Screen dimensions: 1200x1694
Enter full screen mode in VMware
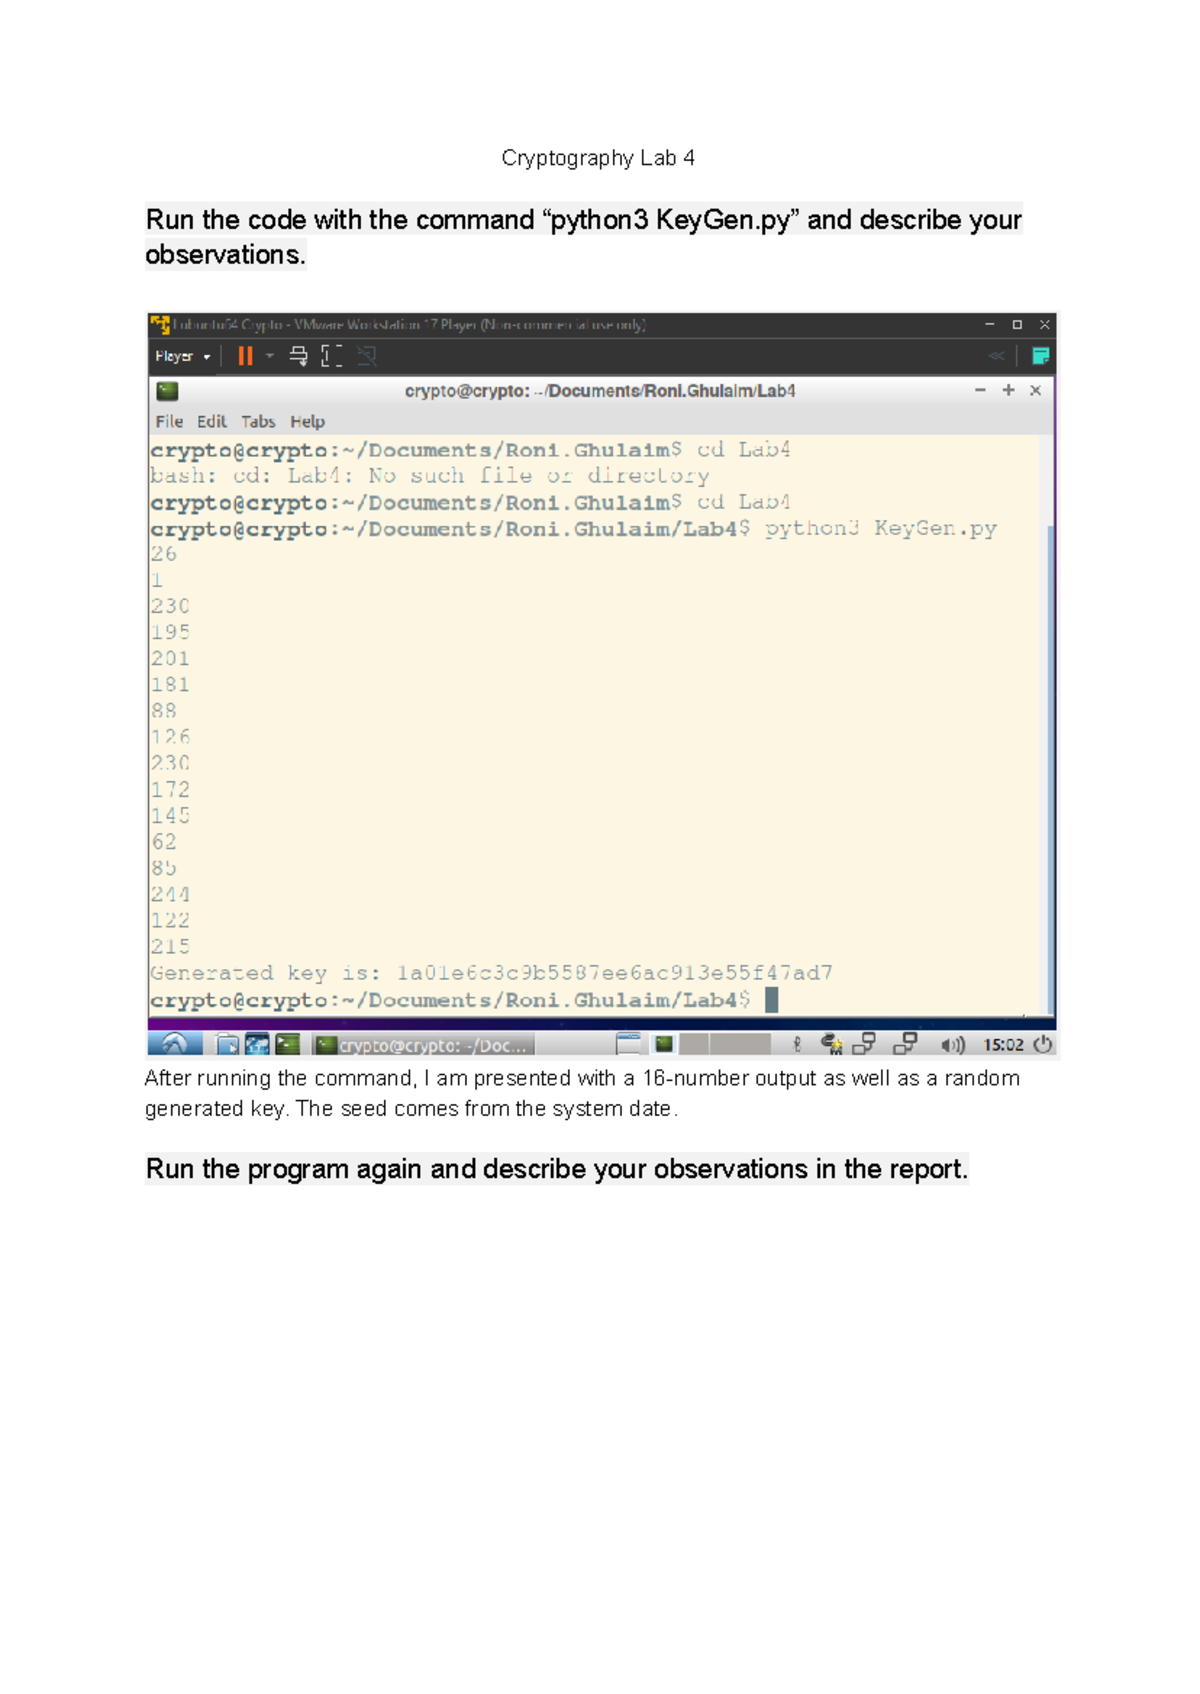click(332, 356)
